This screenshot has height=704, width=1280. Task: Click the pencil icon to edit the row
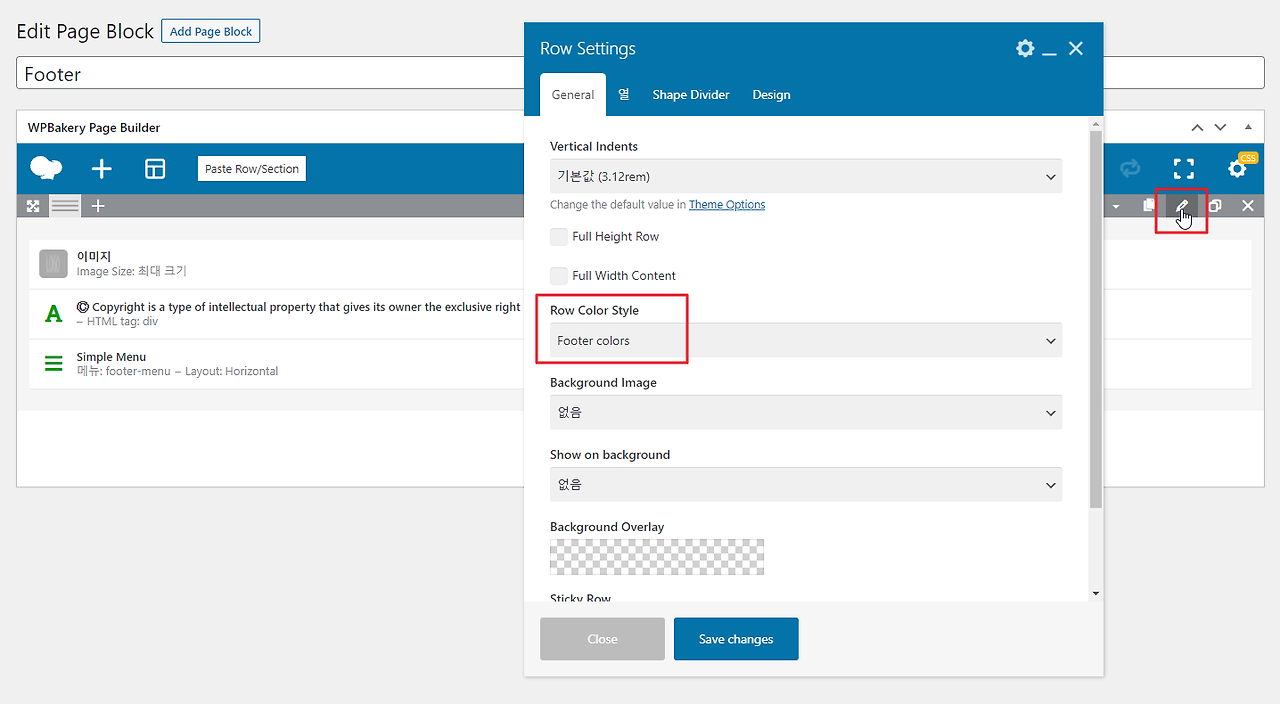tap(1182, 206)
